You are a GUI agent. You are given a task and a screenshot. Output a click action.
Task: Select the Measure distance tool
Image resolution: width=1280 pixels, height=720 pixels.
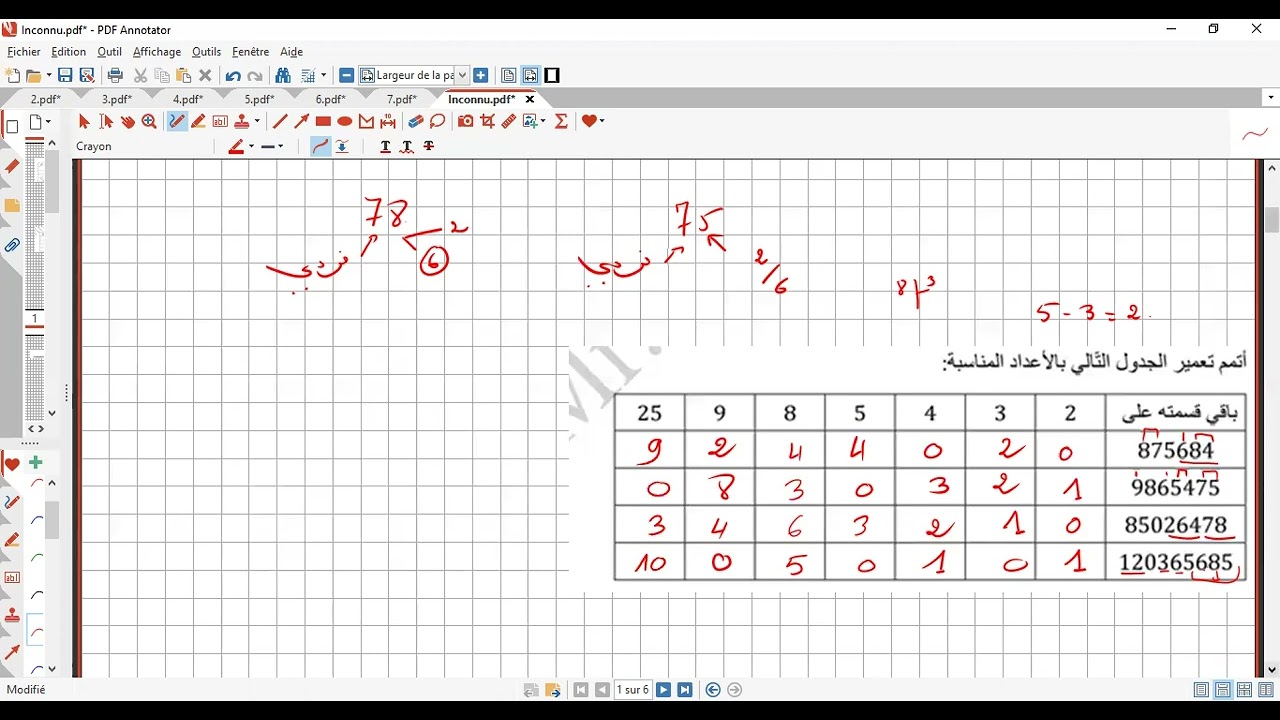tap(388, 121)
